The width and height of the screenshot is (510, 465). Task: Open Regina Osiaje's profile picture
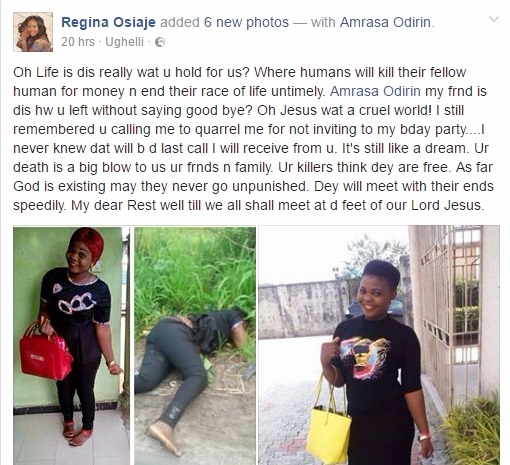33,32
